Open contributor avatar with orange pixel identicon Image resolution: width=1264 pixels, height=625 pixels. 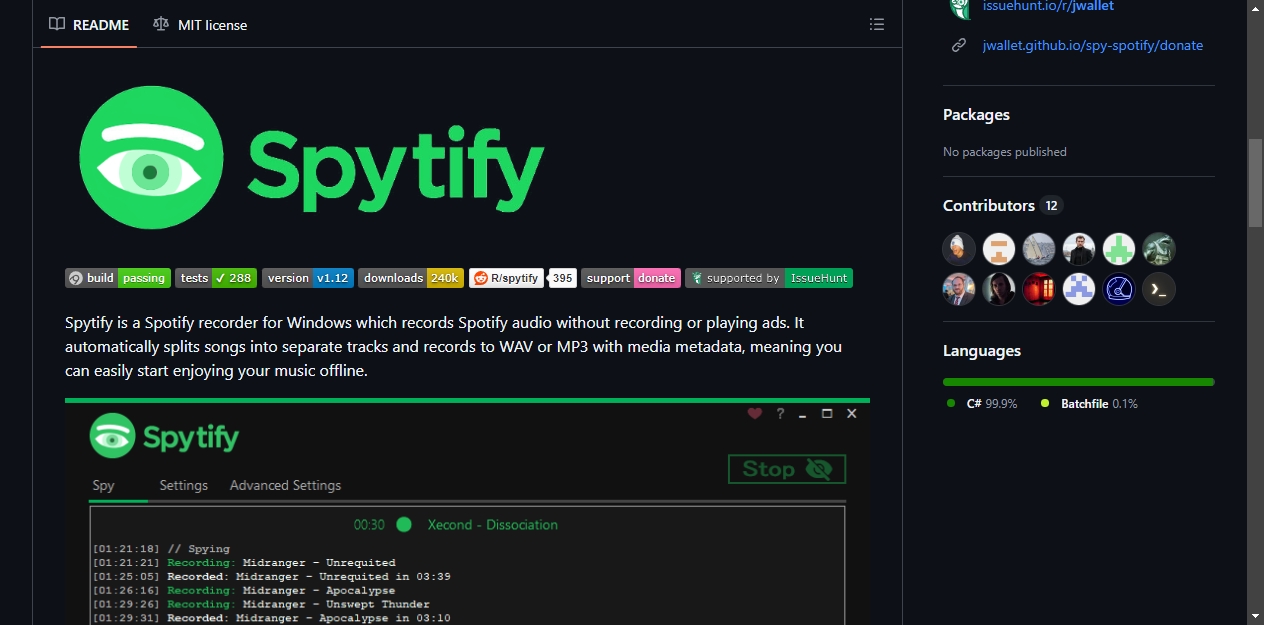pos(999,249)
